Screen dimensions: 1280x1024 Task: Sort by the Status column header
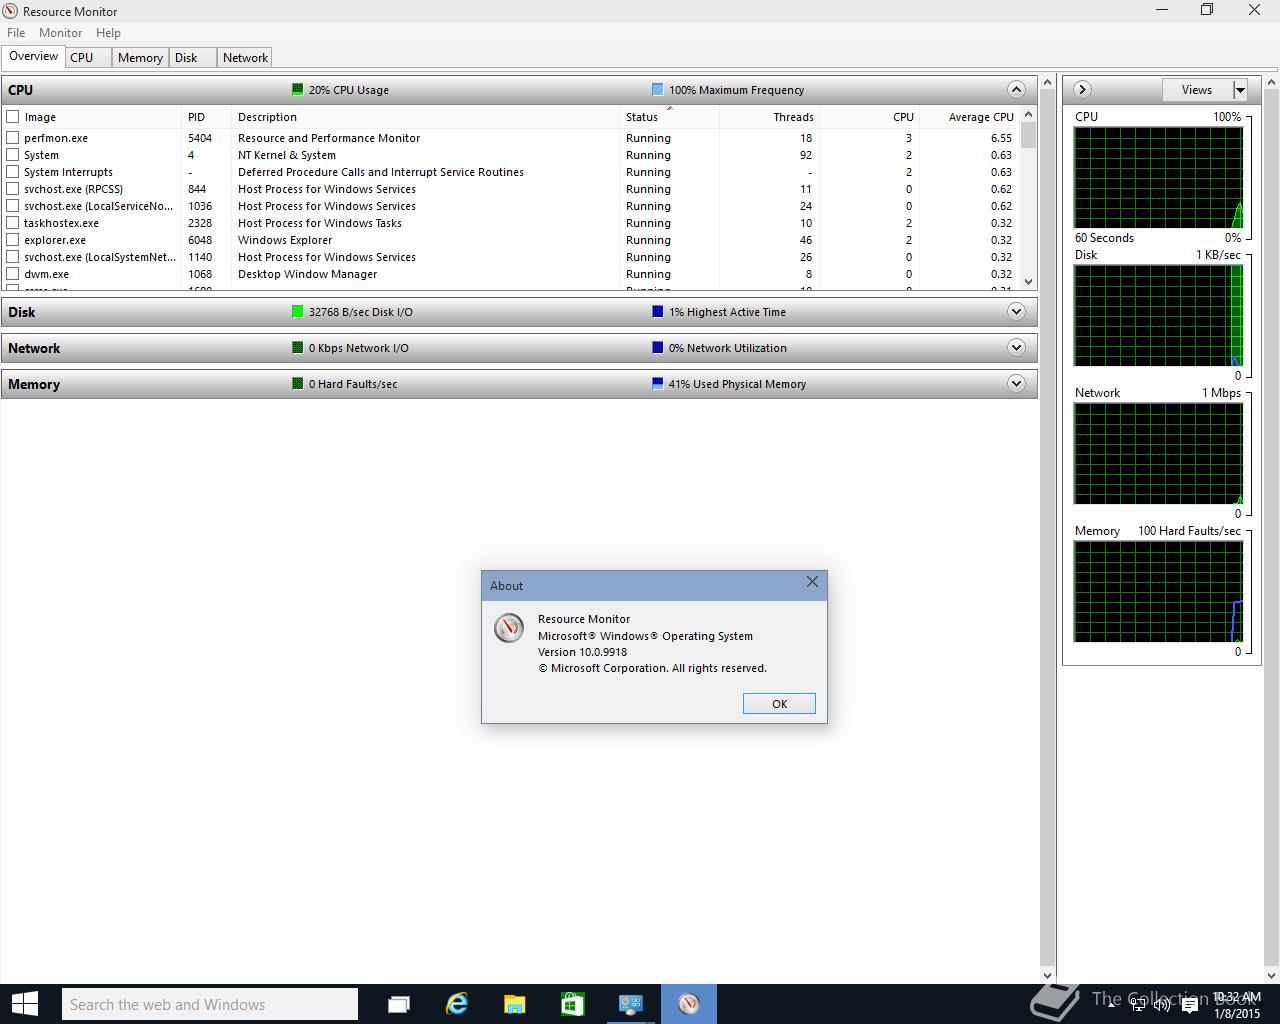[669, 117]
